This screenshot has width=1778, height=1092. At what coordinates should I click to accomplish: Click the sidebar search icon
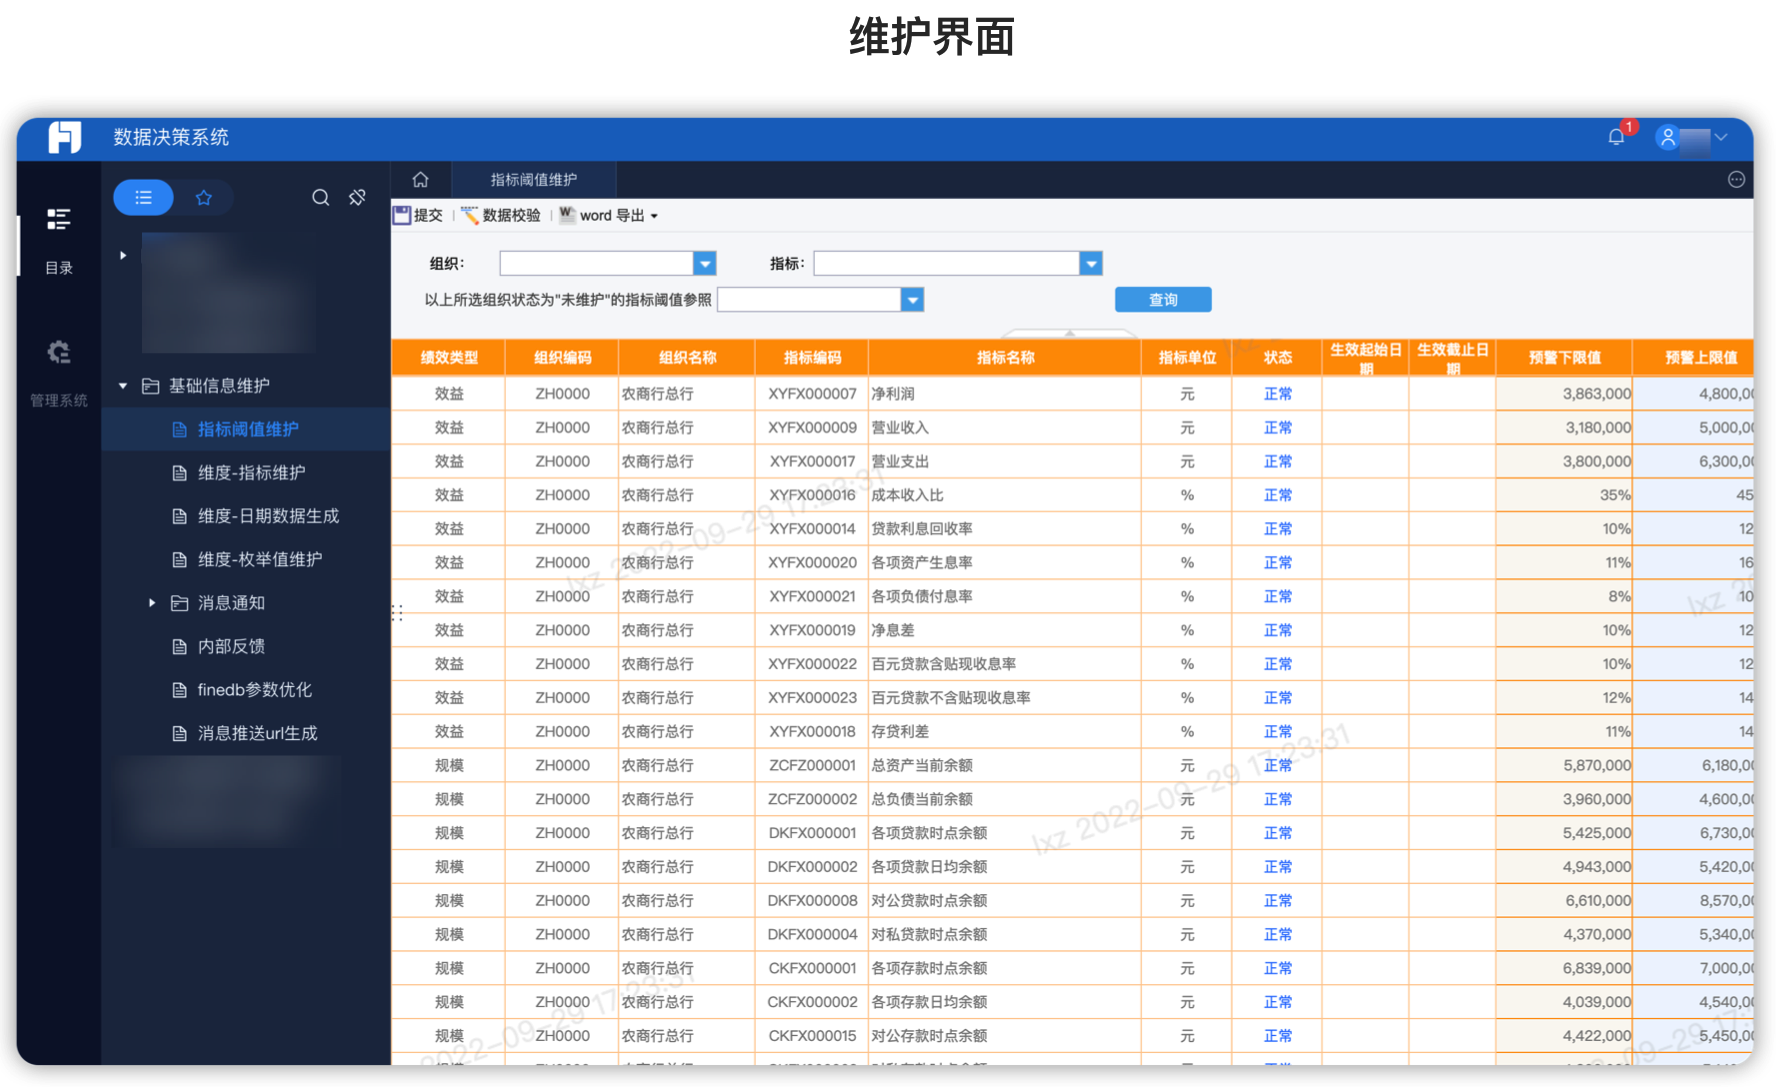tap(320, 198)
